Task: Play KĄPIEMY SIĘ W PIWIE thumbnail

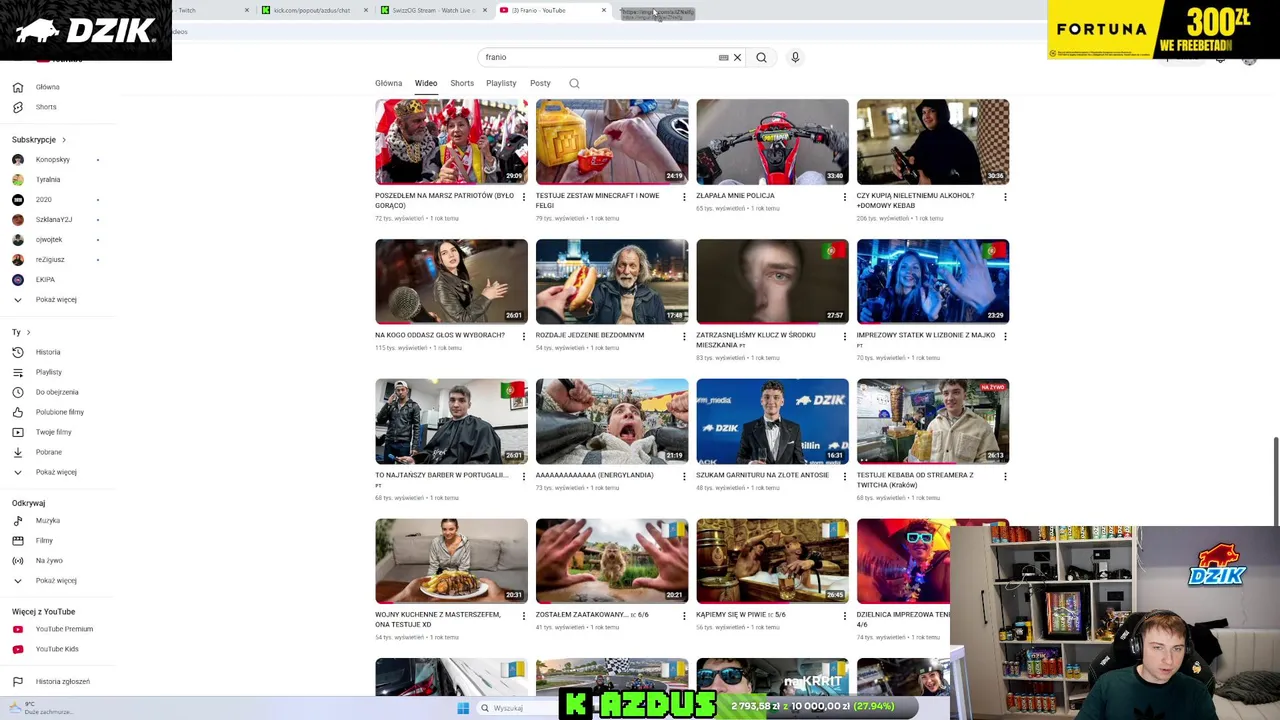Action: point(772,560)
